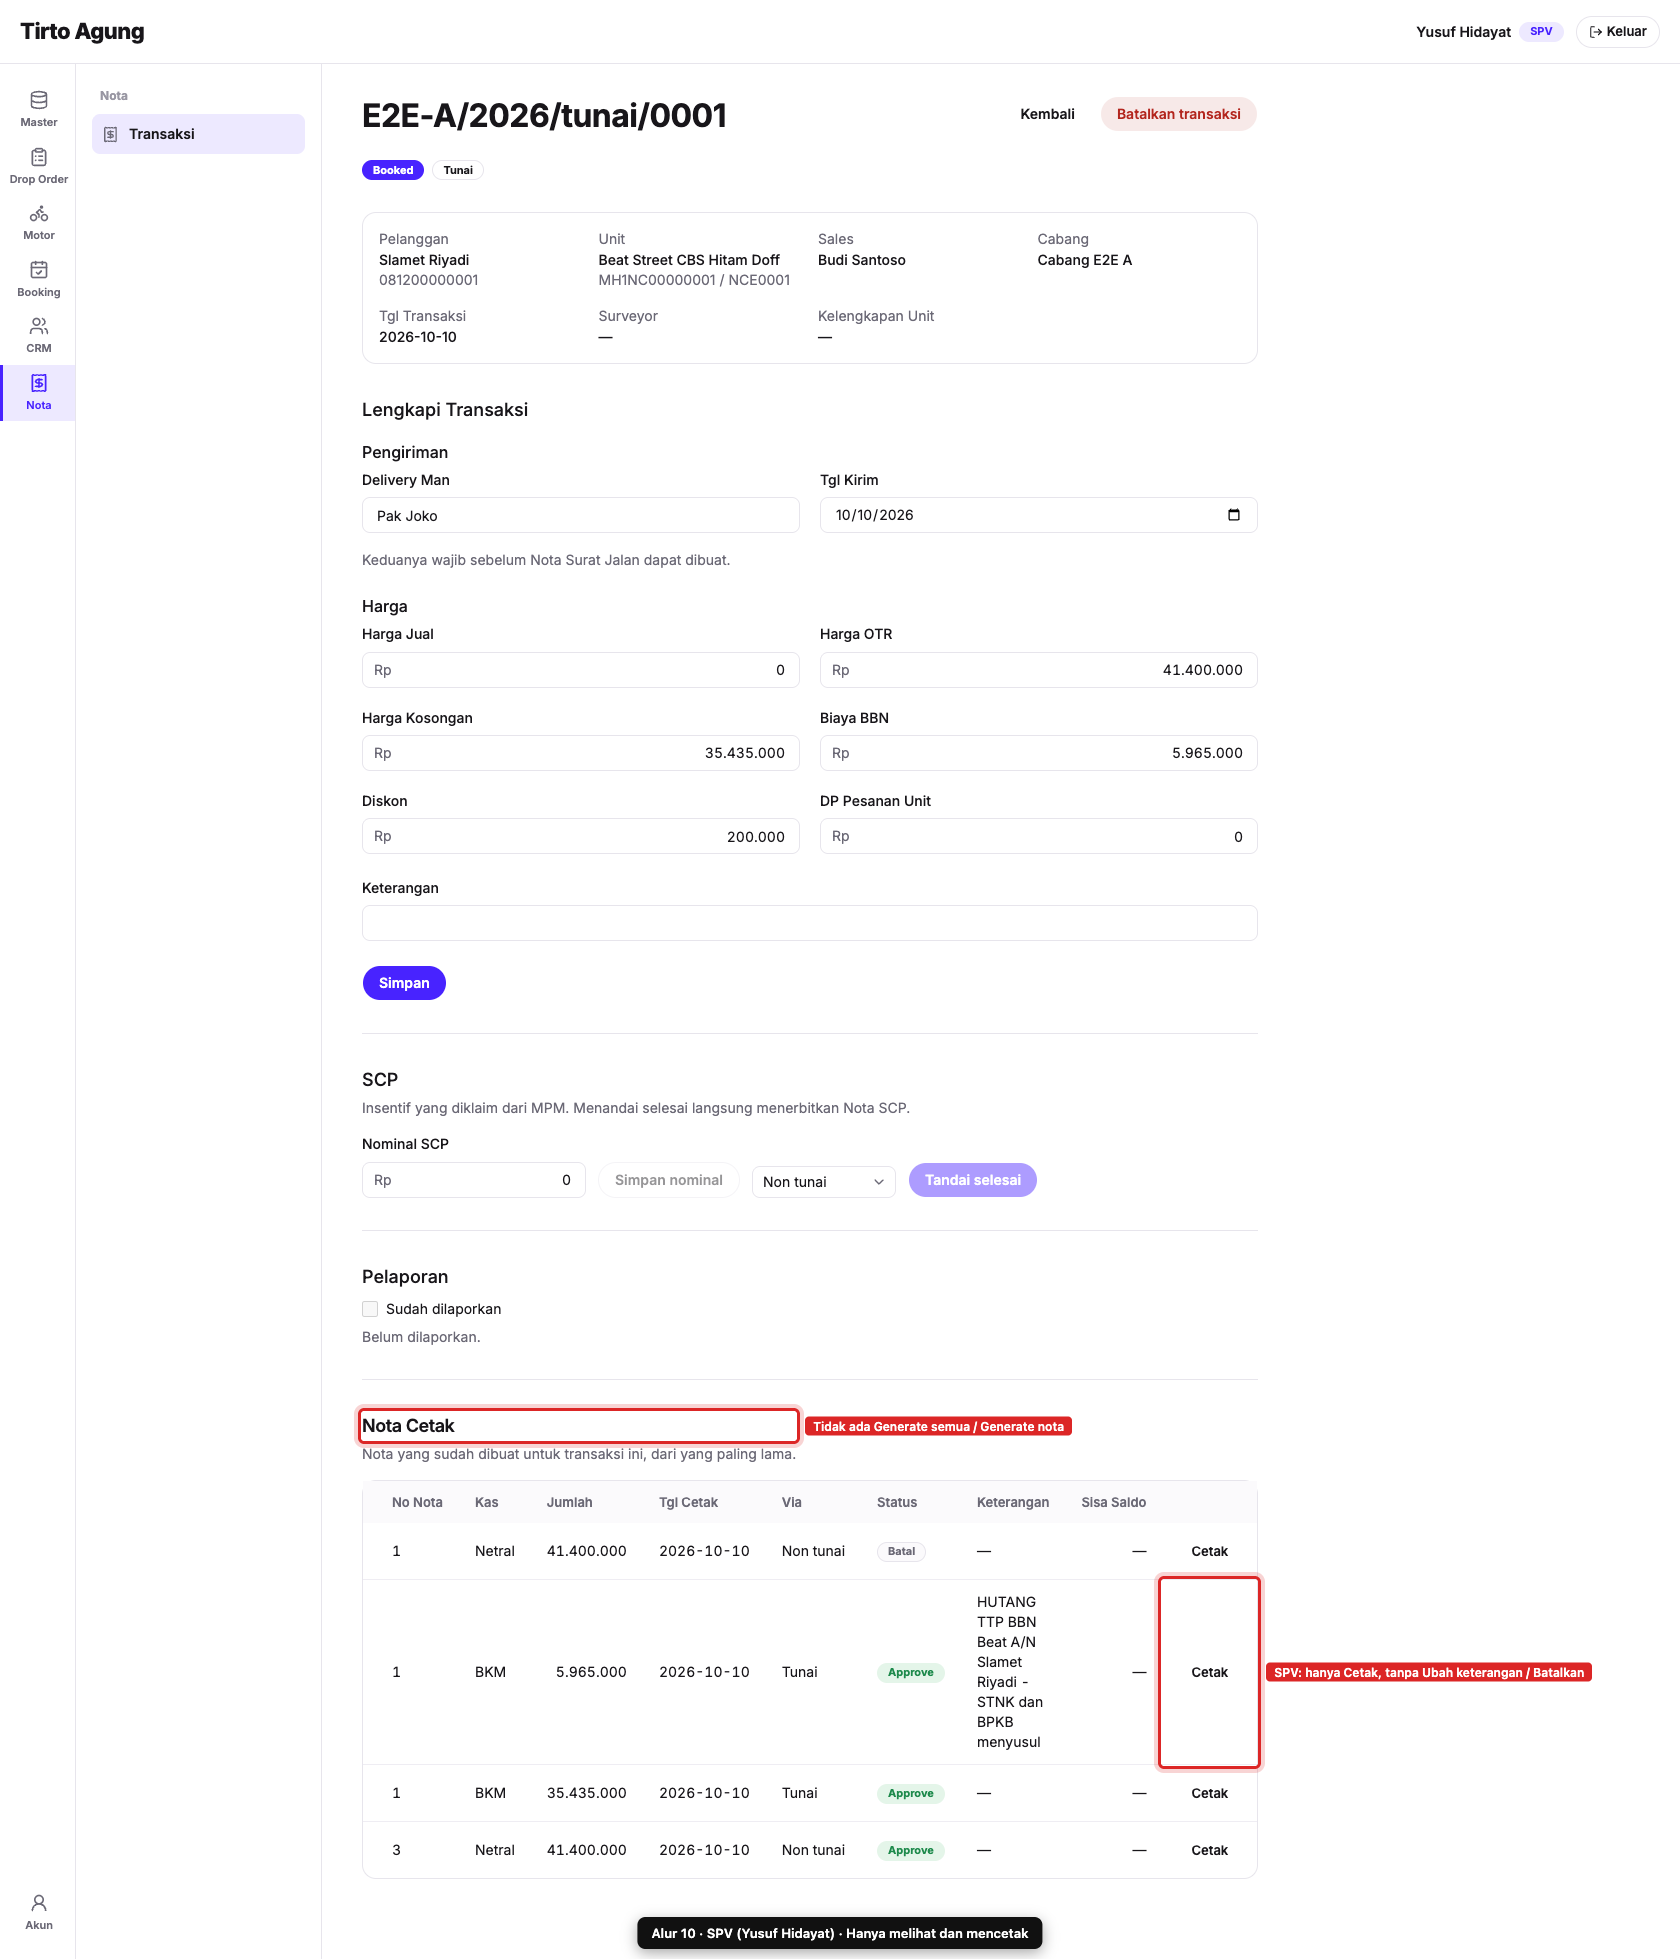Viewport: 1680px width, 1959px height.
Task: Click Cetak for the BKM 35.435.000 nota
Action: 1209,1793
